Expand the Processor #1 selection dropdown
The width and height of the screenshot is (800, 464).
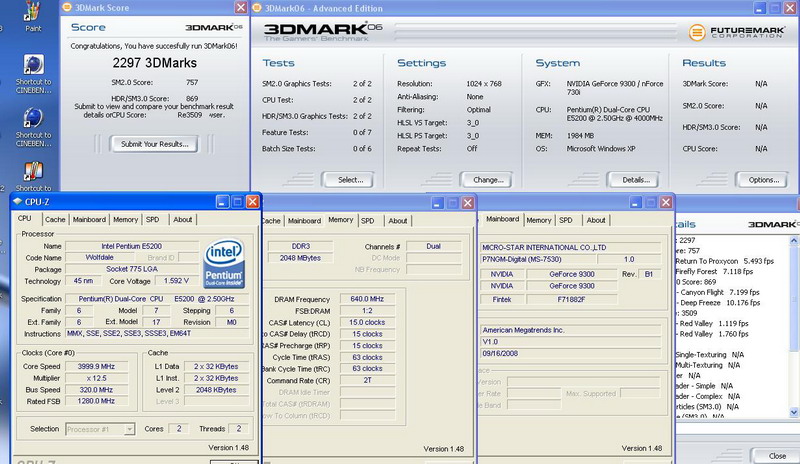(x=129, y=428)
